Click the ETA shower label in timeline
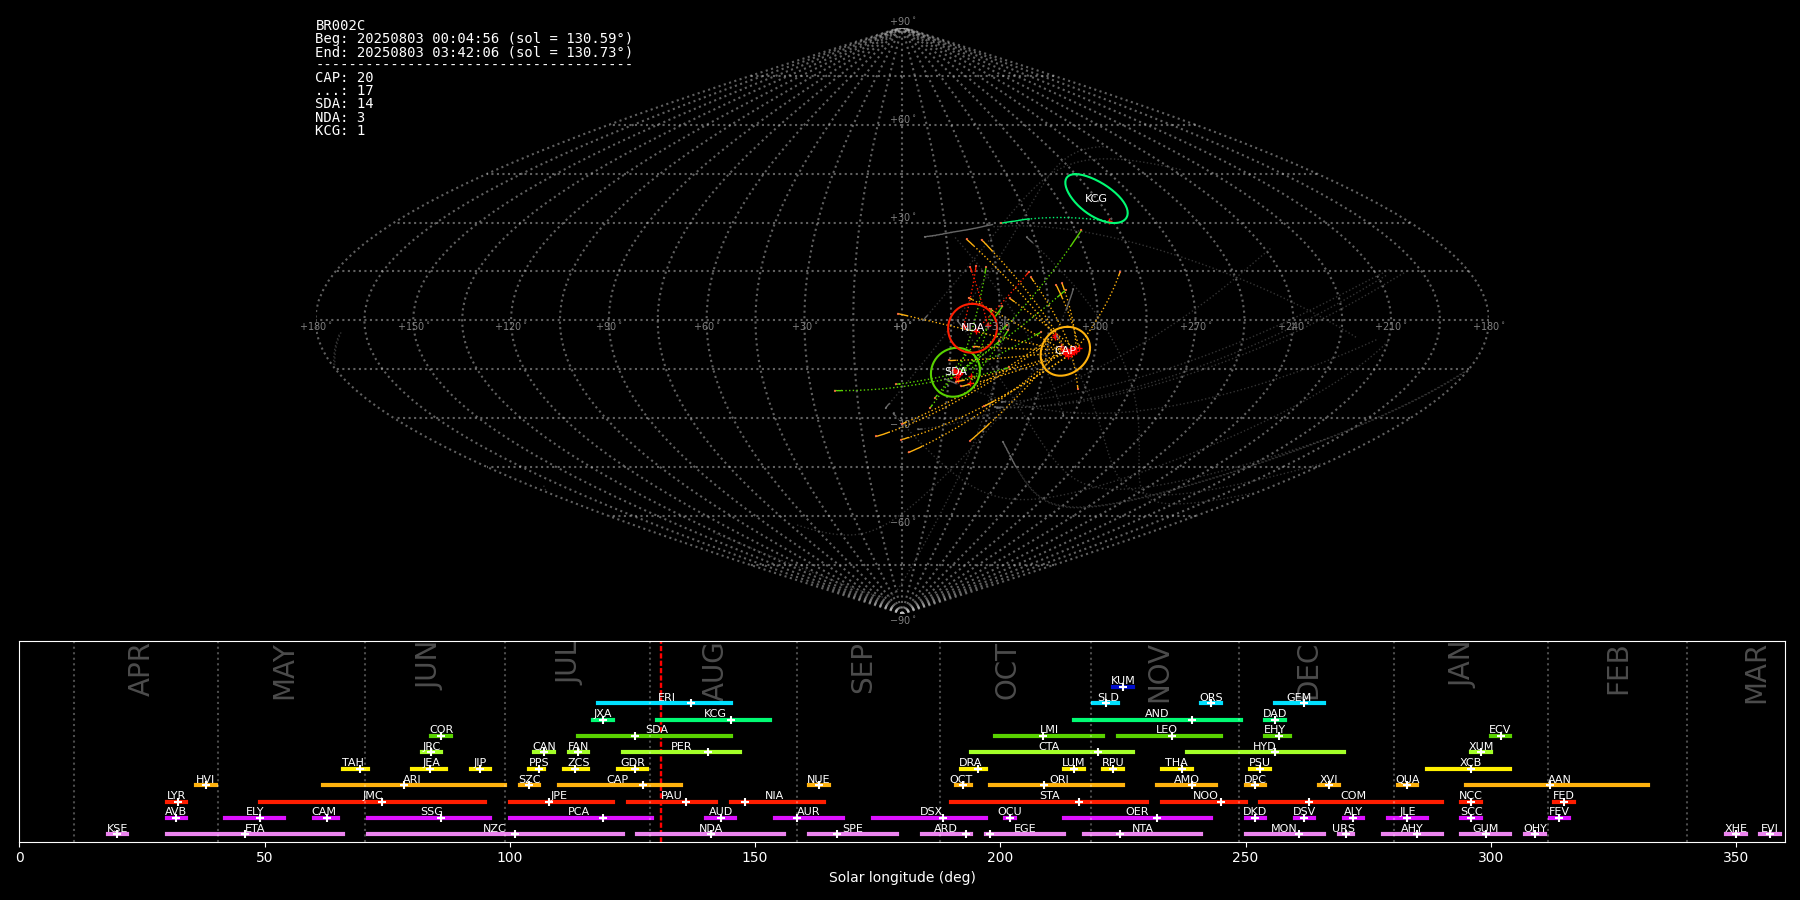This screenshot has width=1800, height=900. pyautogui.click(x=255, y=829)
